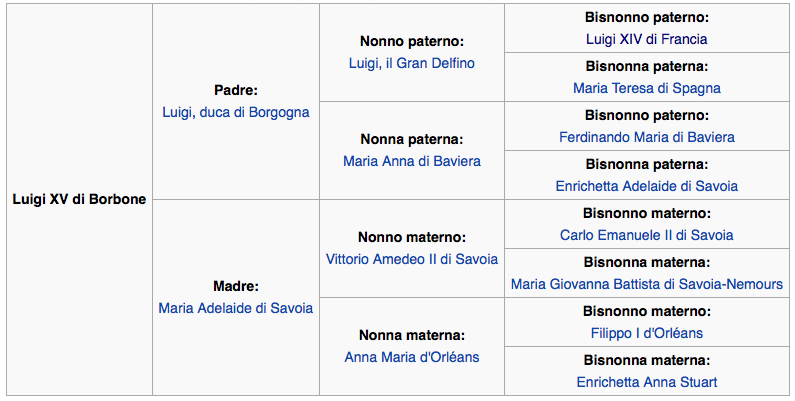Click the Nonno materno label

point(411,238)
